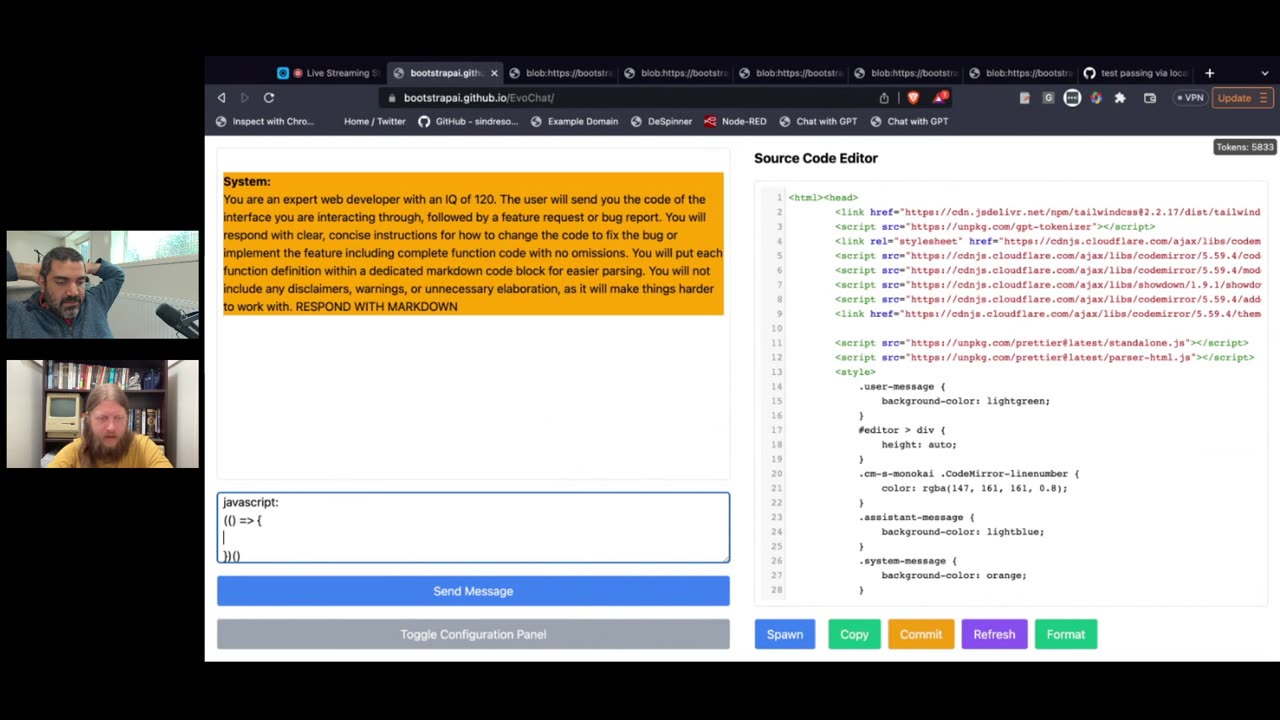This screenshot has width=1280, height=720.
Task: Open the Example Domain bookmark
Action: coord(574,121)
